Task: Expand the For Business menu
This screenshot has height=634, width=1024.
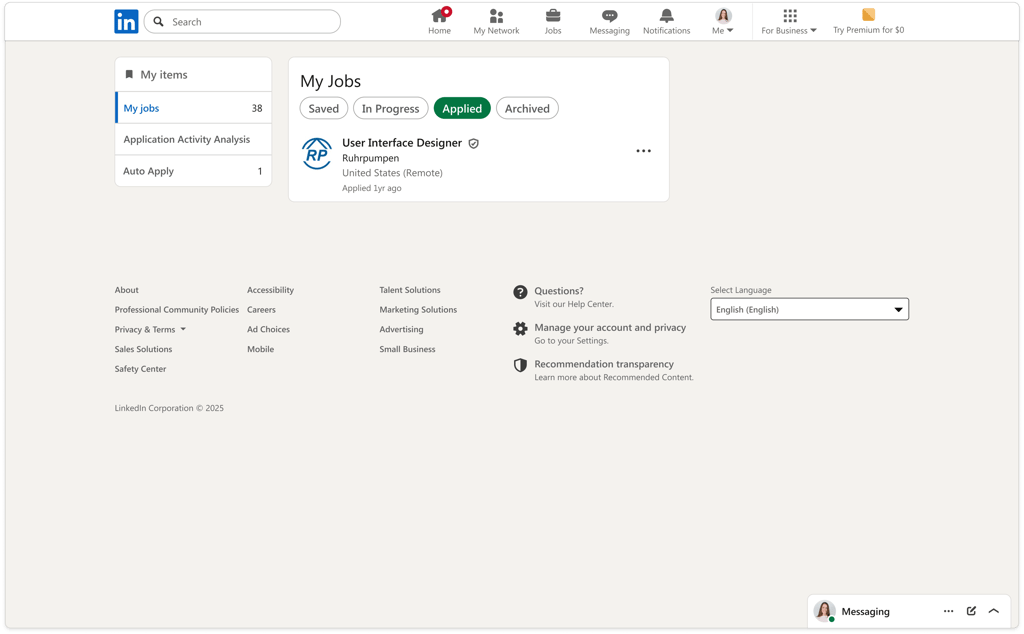Action: (789, 22)
